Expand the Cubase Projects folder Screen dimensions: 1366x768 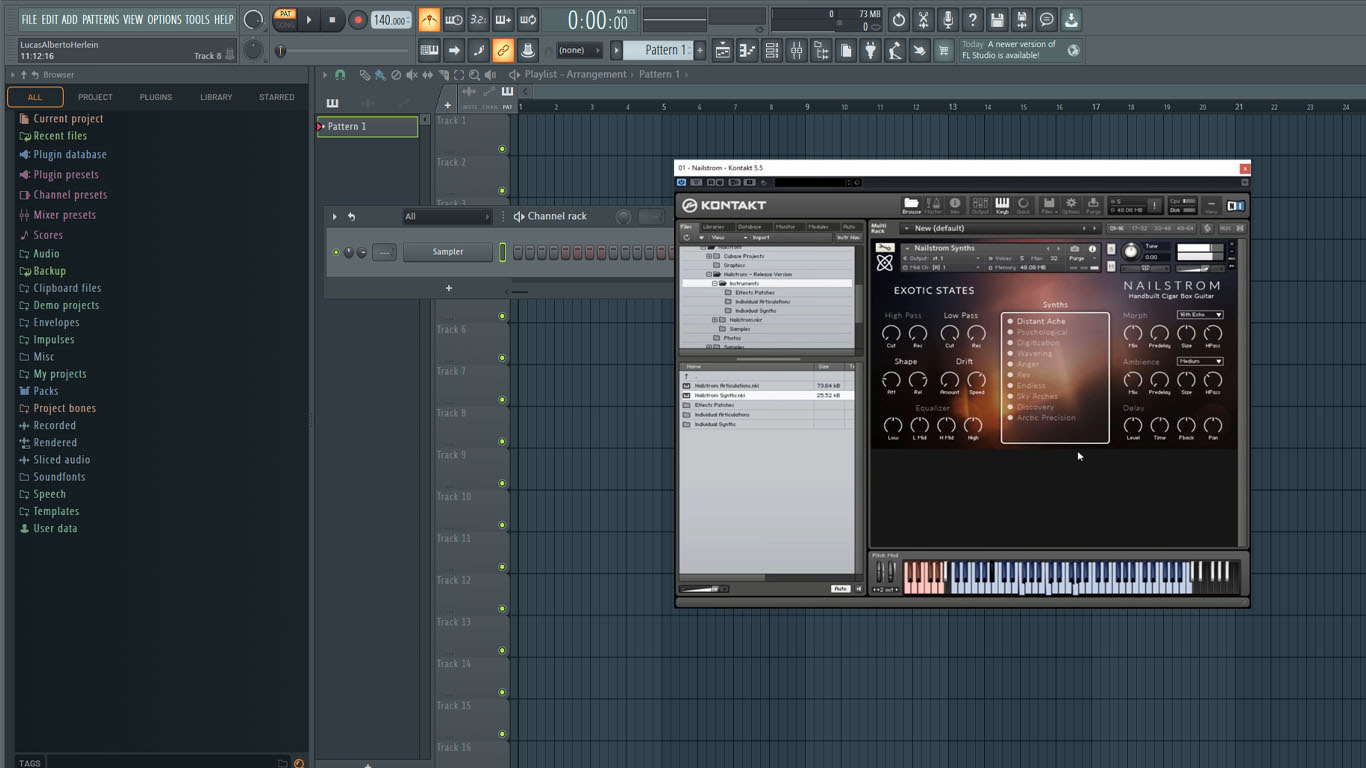pyautogui.click(x=709, y=256)
